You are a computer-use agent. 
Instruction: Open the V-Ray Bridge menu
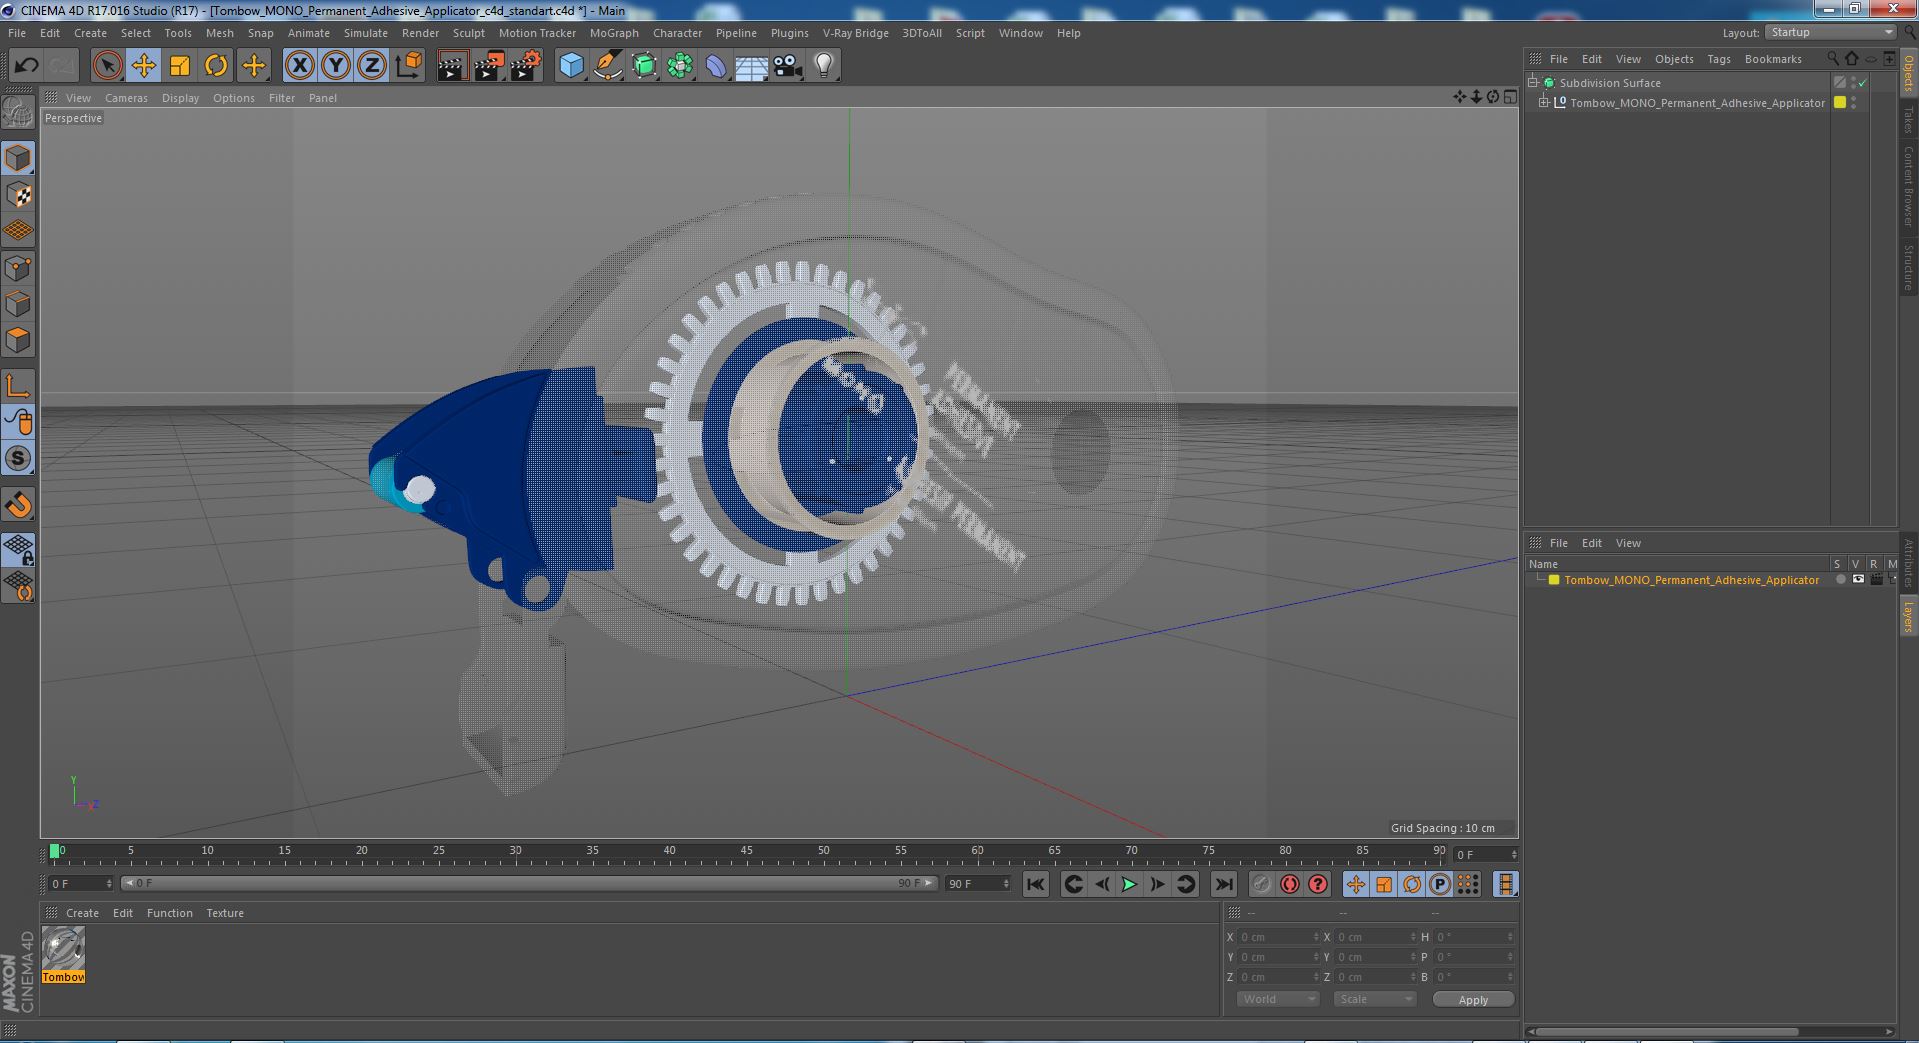click(855, 33)
